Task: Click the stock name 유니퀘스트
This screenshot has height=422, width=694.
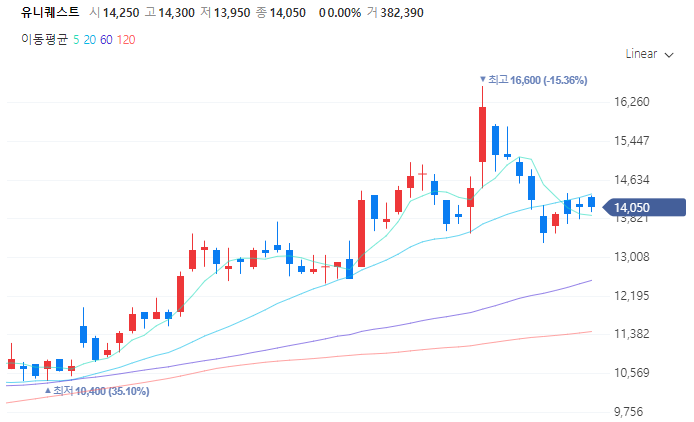Action: (50, 12)
